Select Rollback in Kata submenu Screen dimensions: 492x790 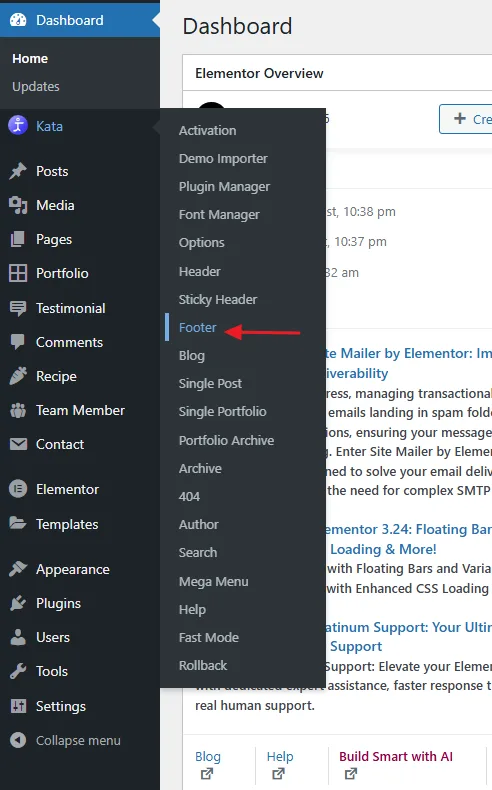203,665
